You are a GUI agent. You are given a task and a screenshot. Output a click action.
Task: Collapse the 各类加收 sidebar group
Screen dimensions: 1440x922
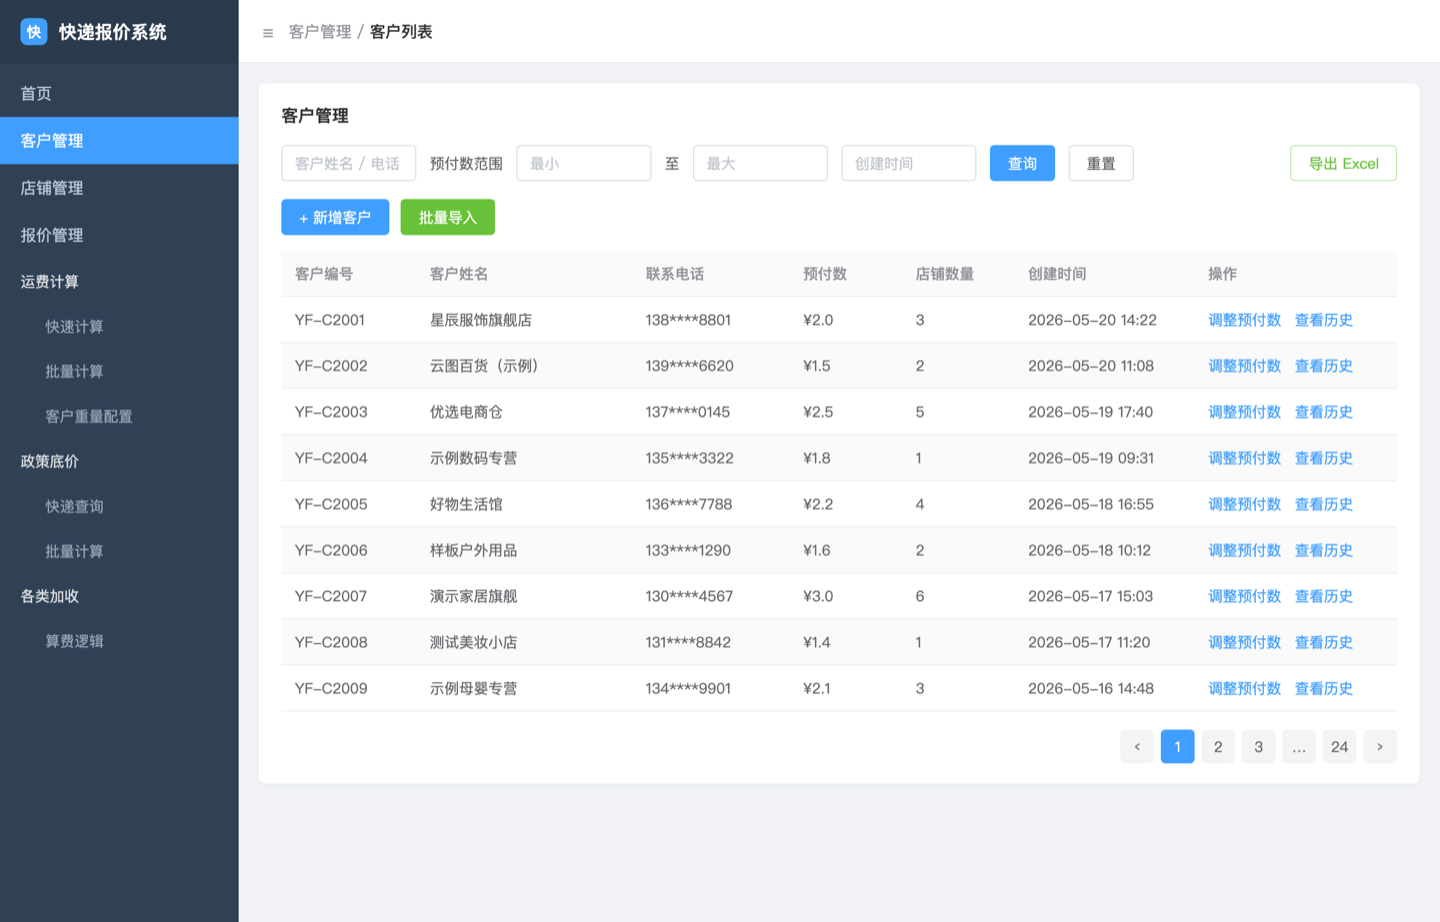tap(119, 596)
